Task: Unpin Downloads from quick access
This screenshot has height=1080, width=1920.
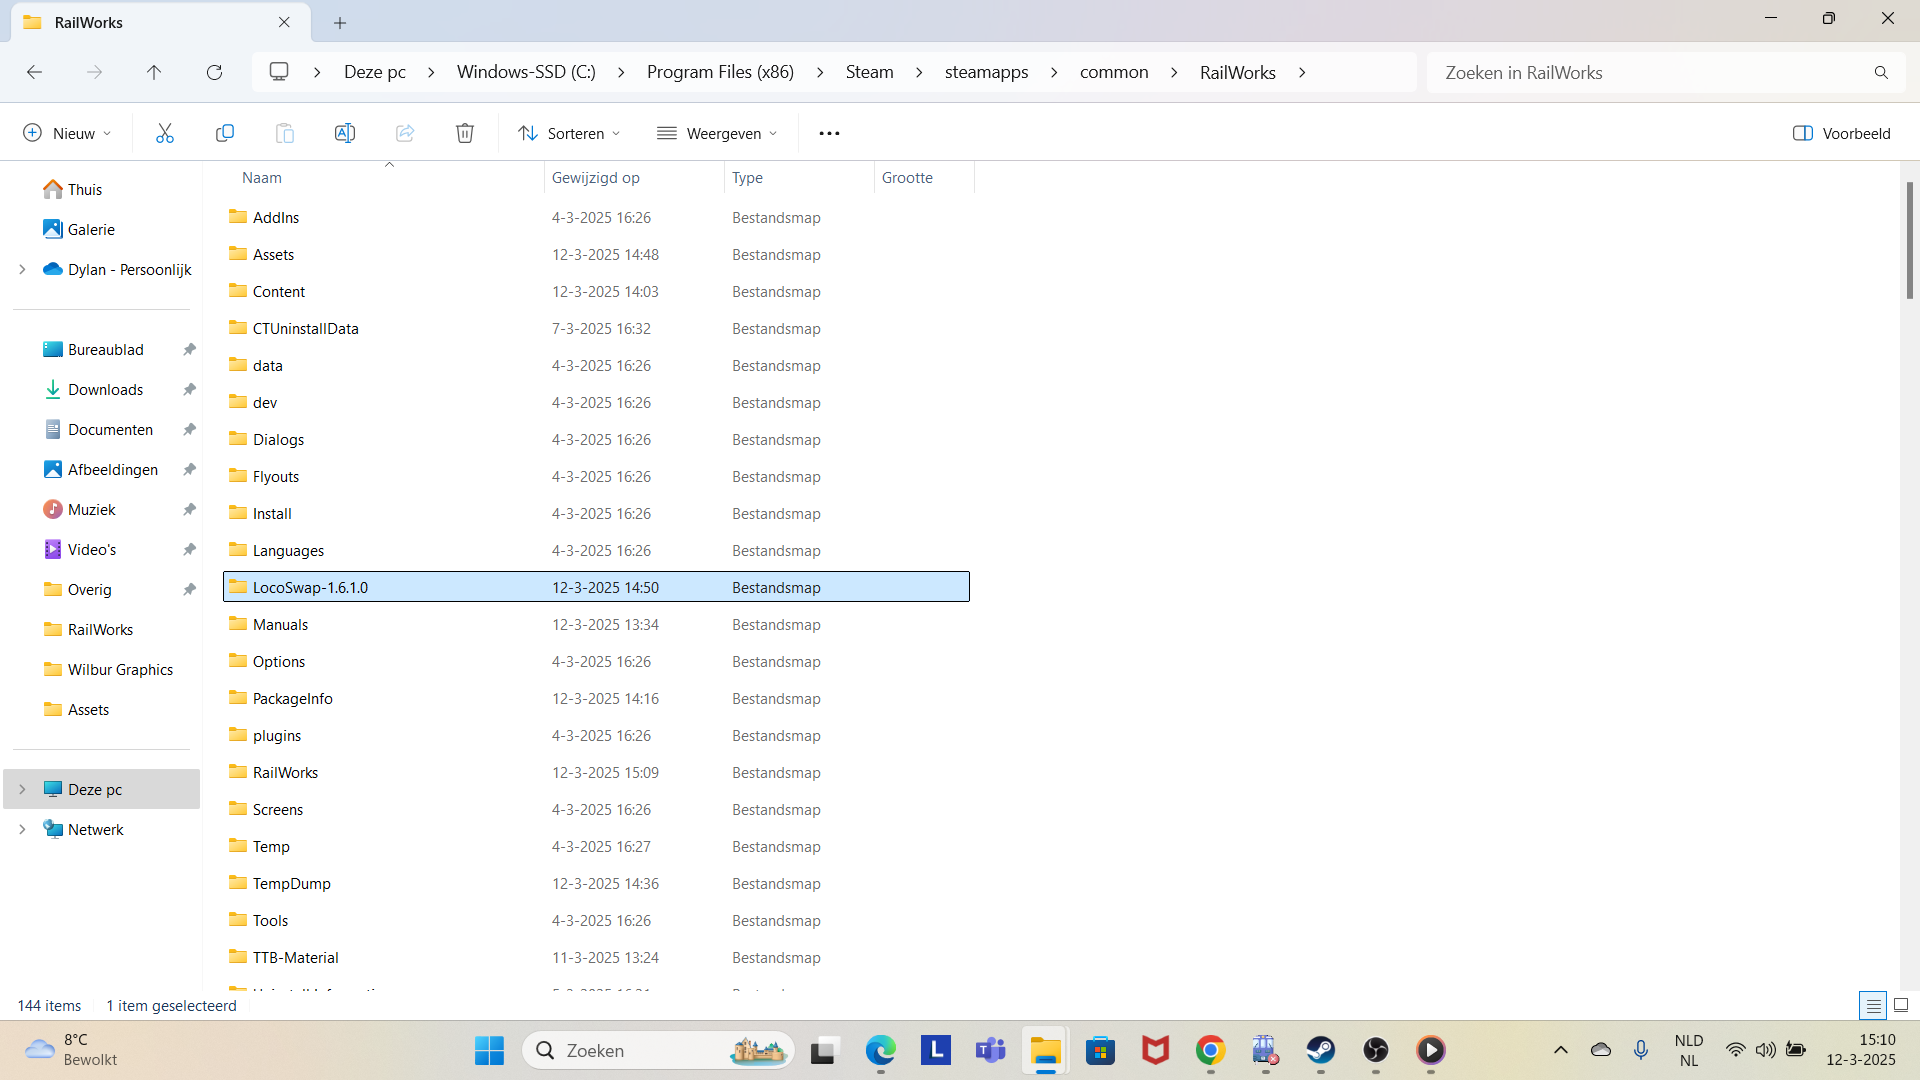Action: [189, 389]
